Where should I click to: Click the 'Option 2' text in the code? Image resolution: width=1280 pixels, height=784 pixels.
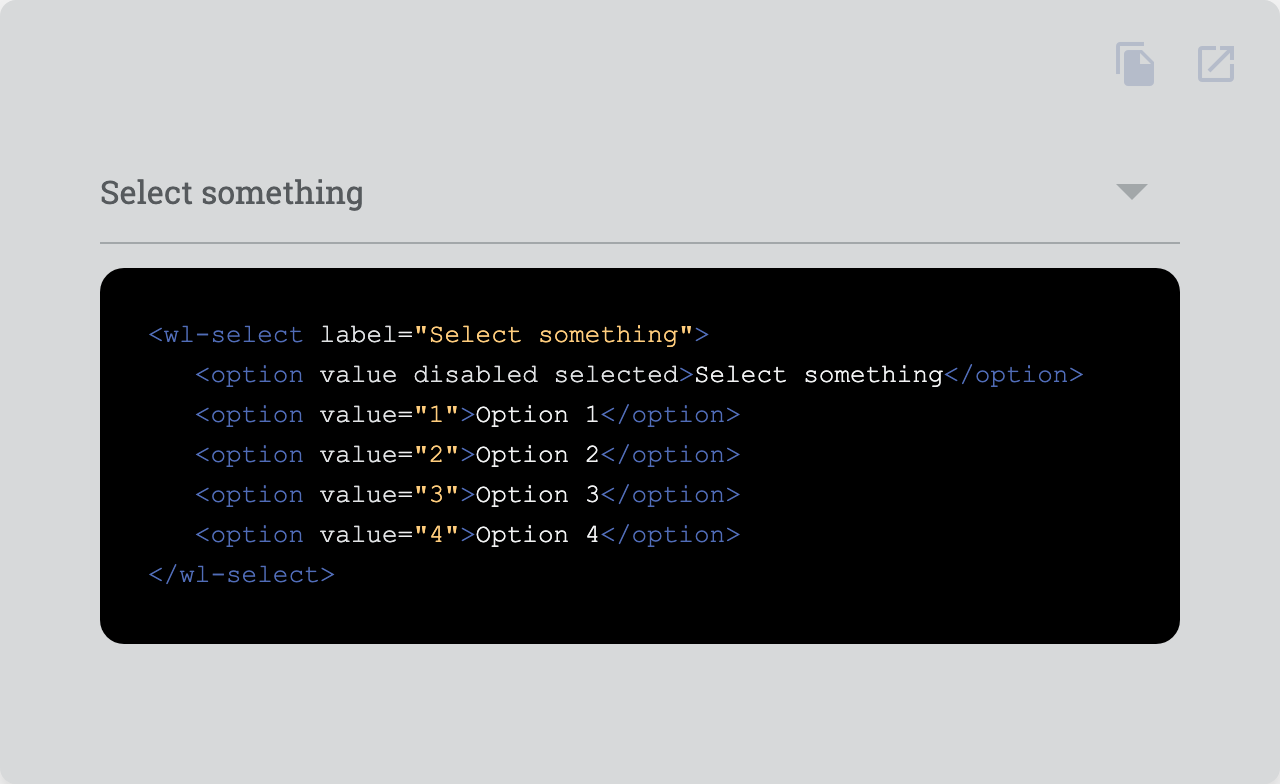[x=538, y=455]
